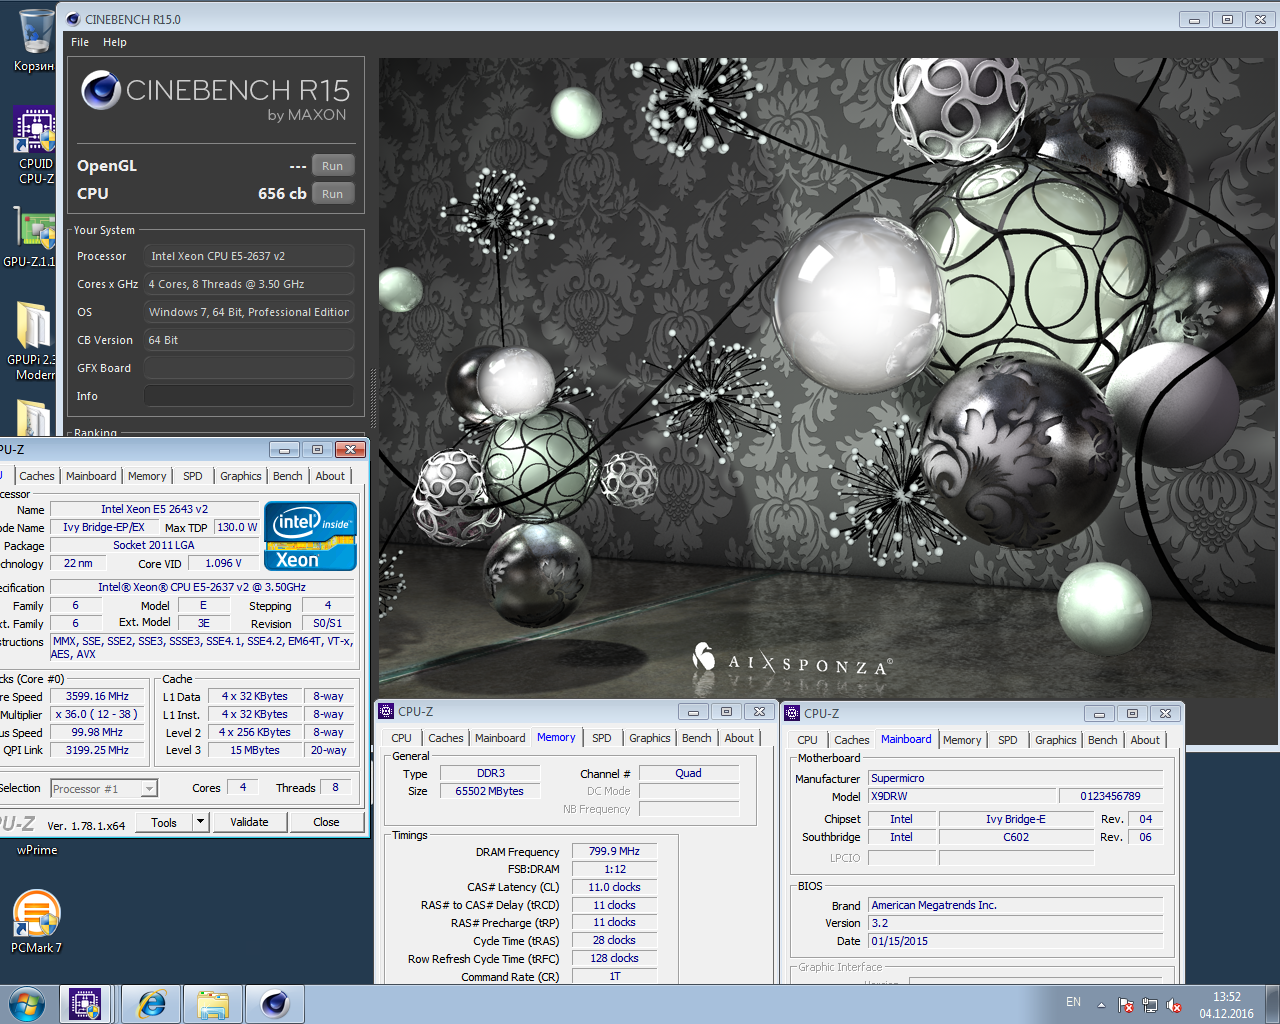Click the CPU-Z Mainboard window title icon
This screenshot has width=1280, height=1024.
792,713
